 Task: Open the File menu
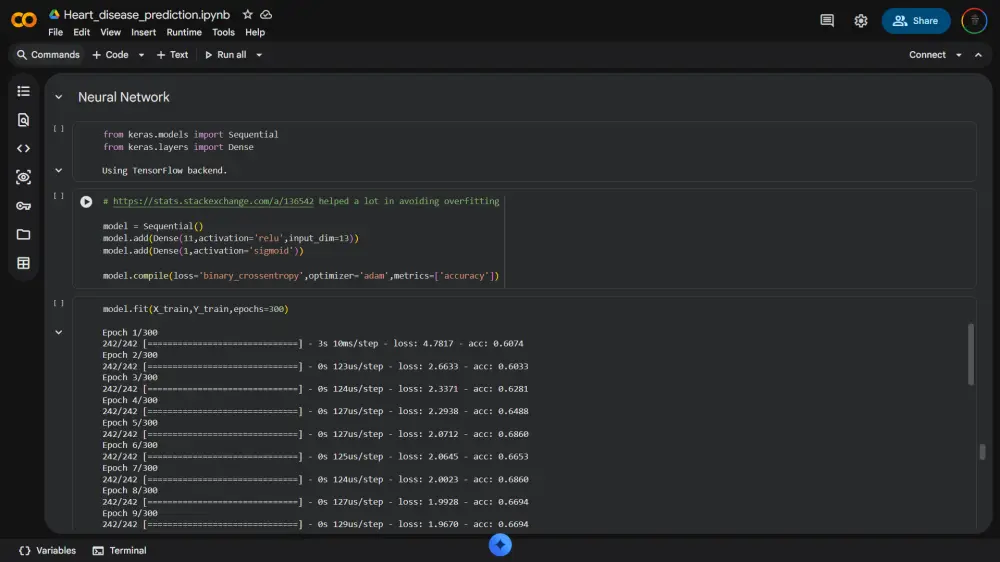(55, 32)
